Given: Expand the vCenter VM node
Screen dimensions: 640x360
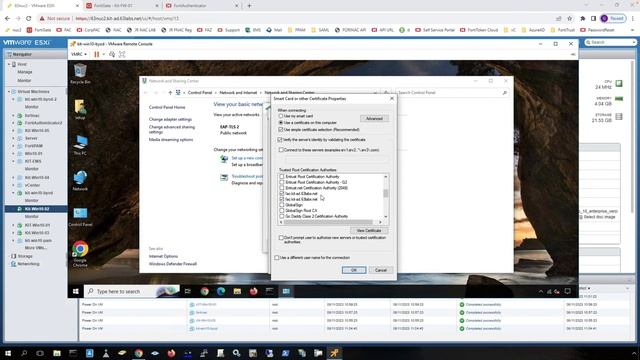Looking at the screenshot, I should coord(13,185).
